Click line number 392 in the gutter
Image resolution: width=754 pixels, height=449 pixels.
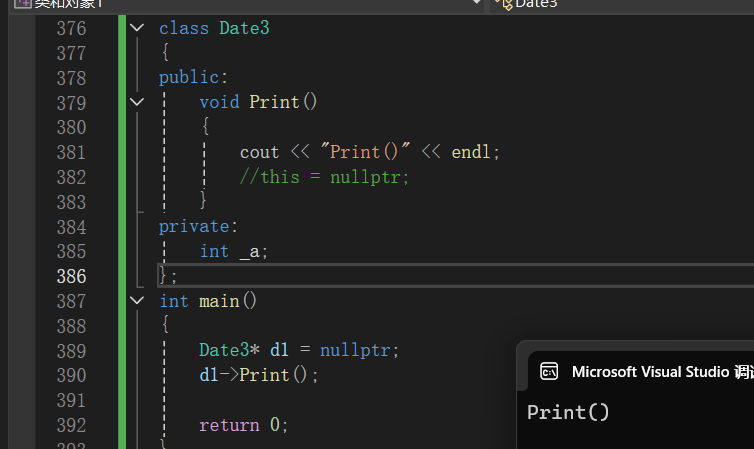coord(71,425)
